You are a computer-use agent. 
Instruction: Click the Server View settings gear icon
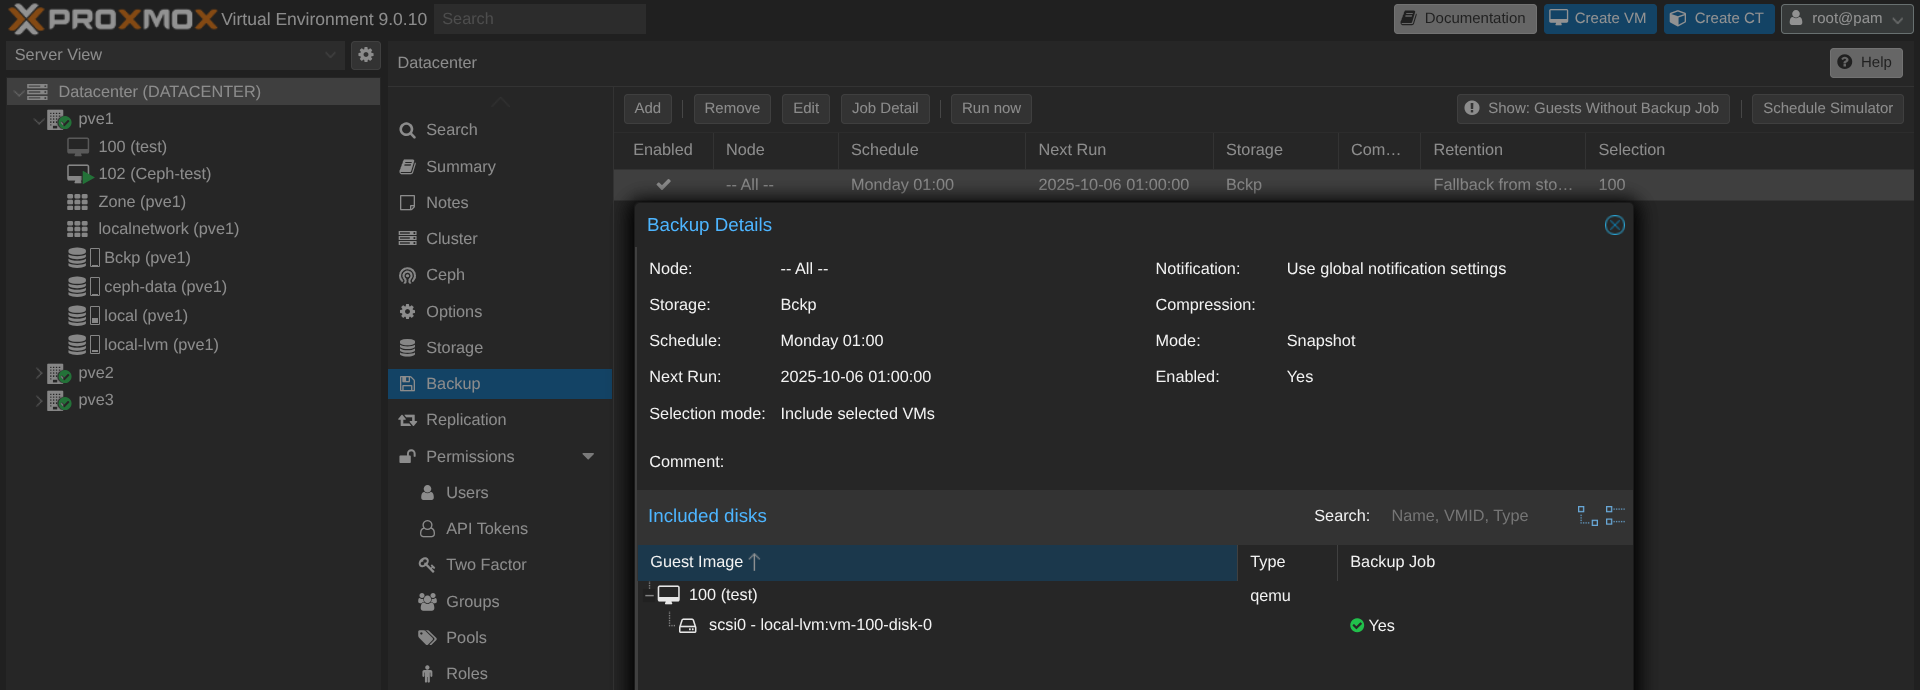pos(366,55)
